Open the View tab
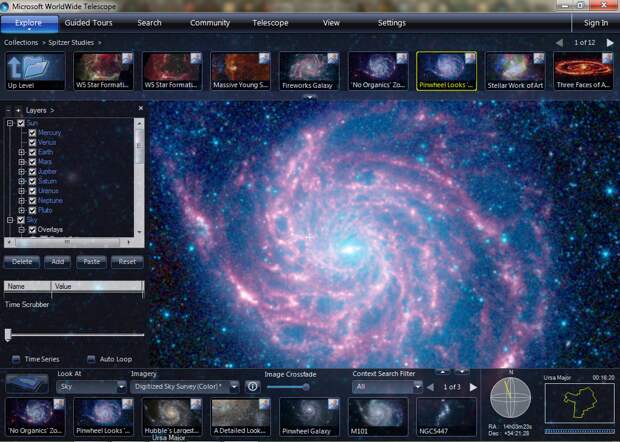This screenshot has height=442, width=620. (331, 23)
